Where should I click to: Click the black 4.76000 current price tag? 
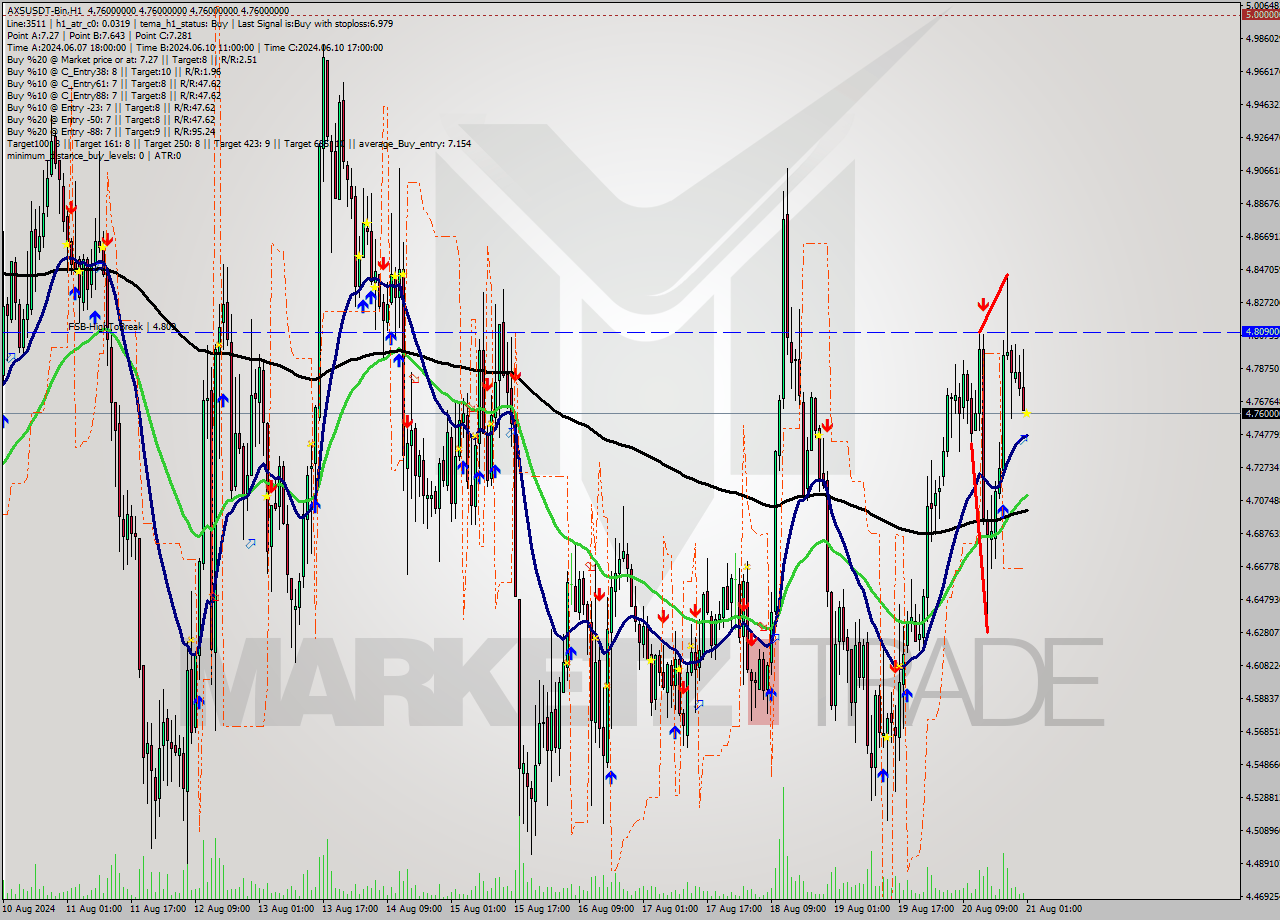click(x=1260, y=413)
